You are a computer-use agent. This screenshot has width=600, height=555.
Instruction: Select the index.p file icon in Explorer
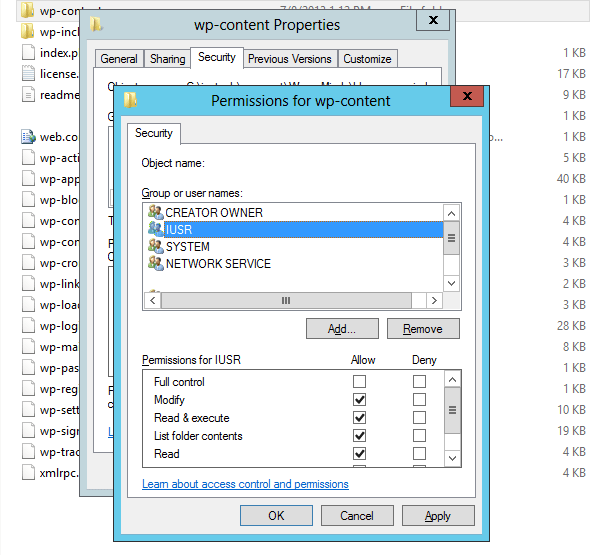28,52
